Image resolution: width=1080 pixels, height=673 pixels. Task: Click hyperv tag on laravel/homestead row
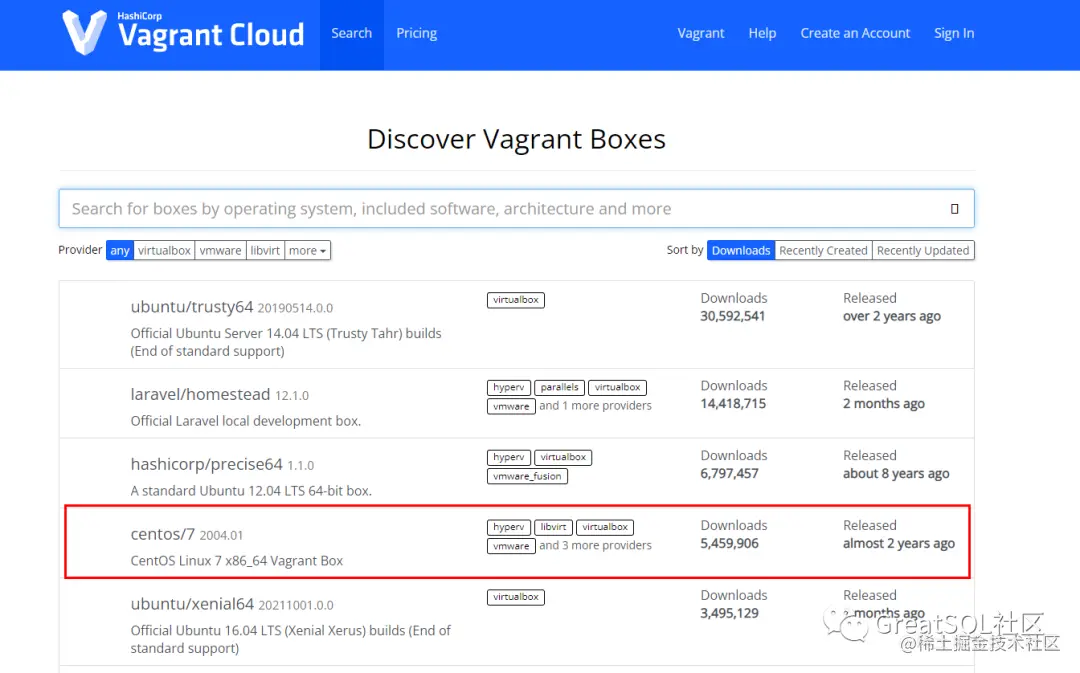point(509,388)
